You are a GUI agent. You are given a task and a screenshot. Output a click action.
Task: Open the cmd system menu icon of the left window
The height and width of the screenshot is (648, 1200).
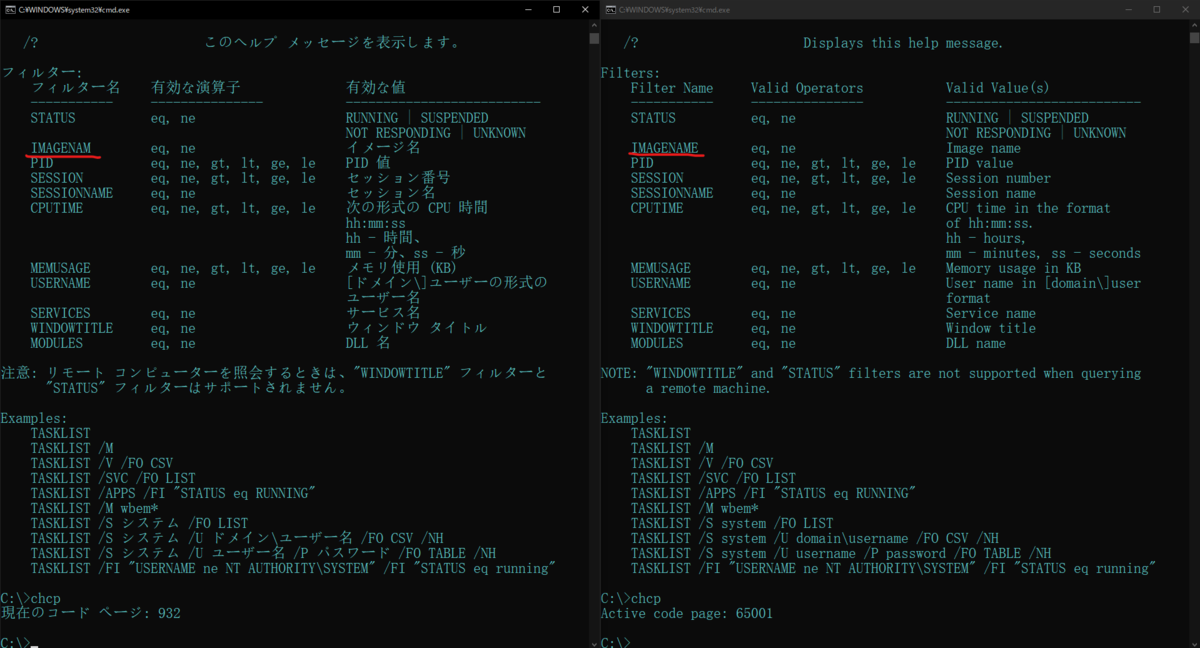(x=8, y=9)
